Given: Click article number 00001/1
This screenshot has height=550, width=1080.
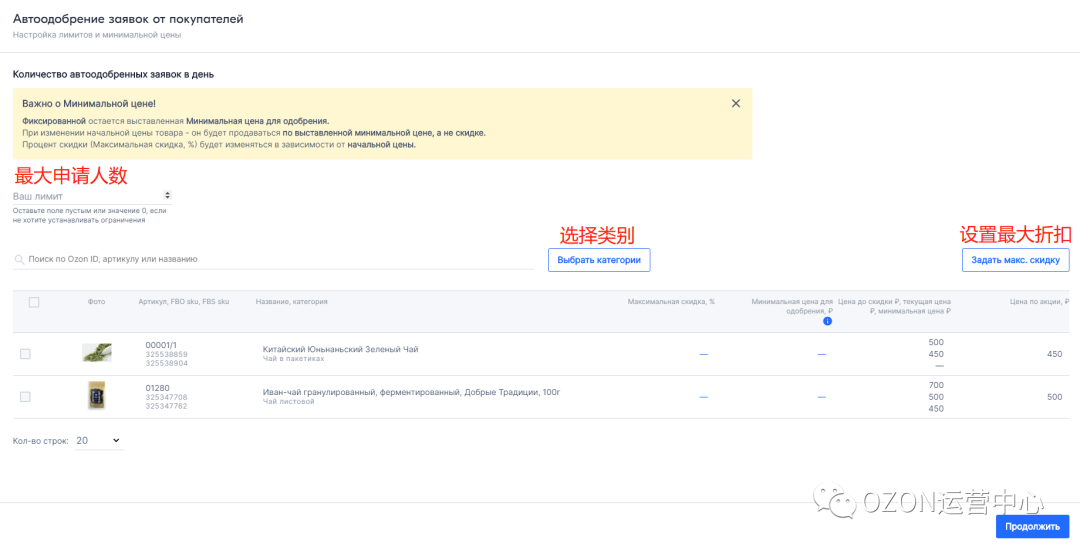Looking at the screenshot, I should (x=161, y=344).
